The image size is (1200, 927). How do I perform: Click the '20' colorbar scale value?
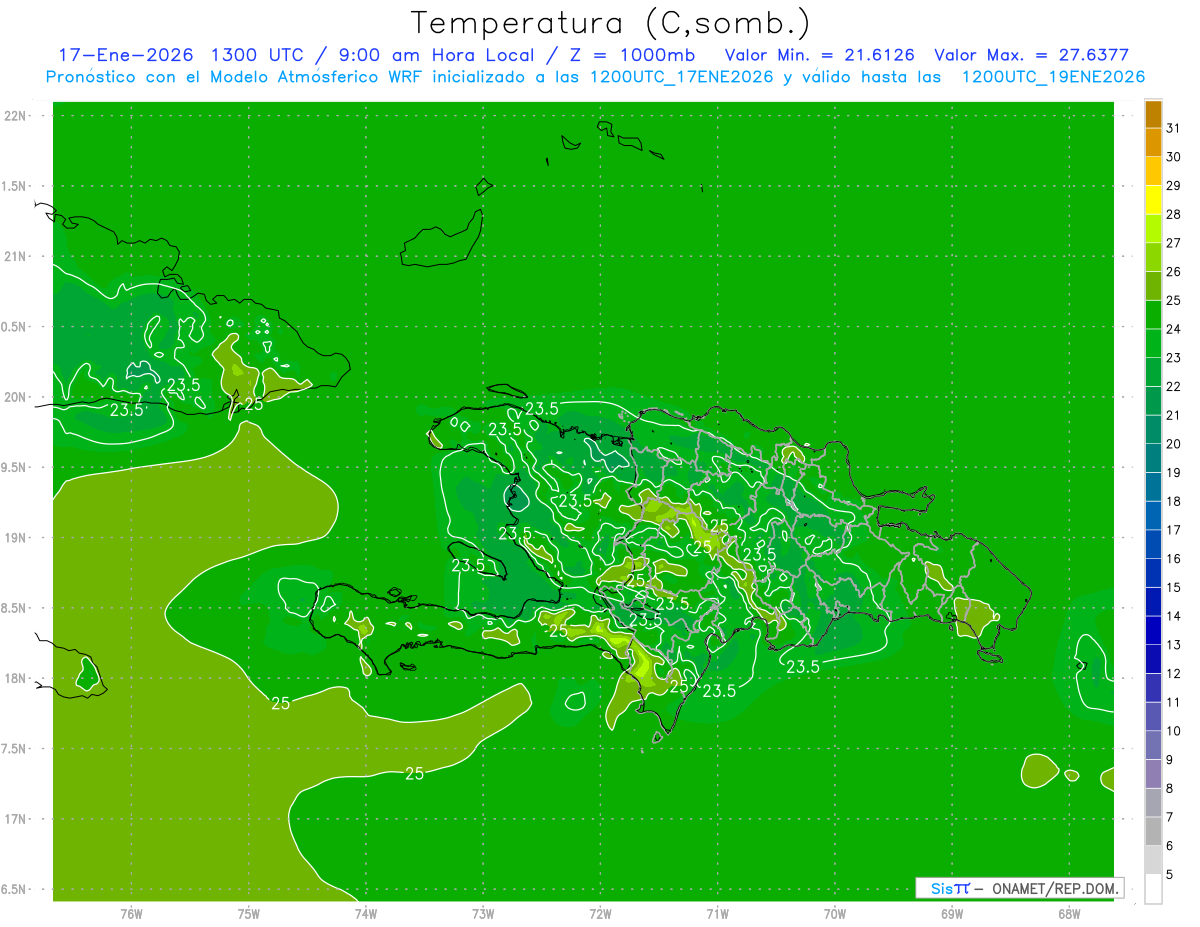1173,444
